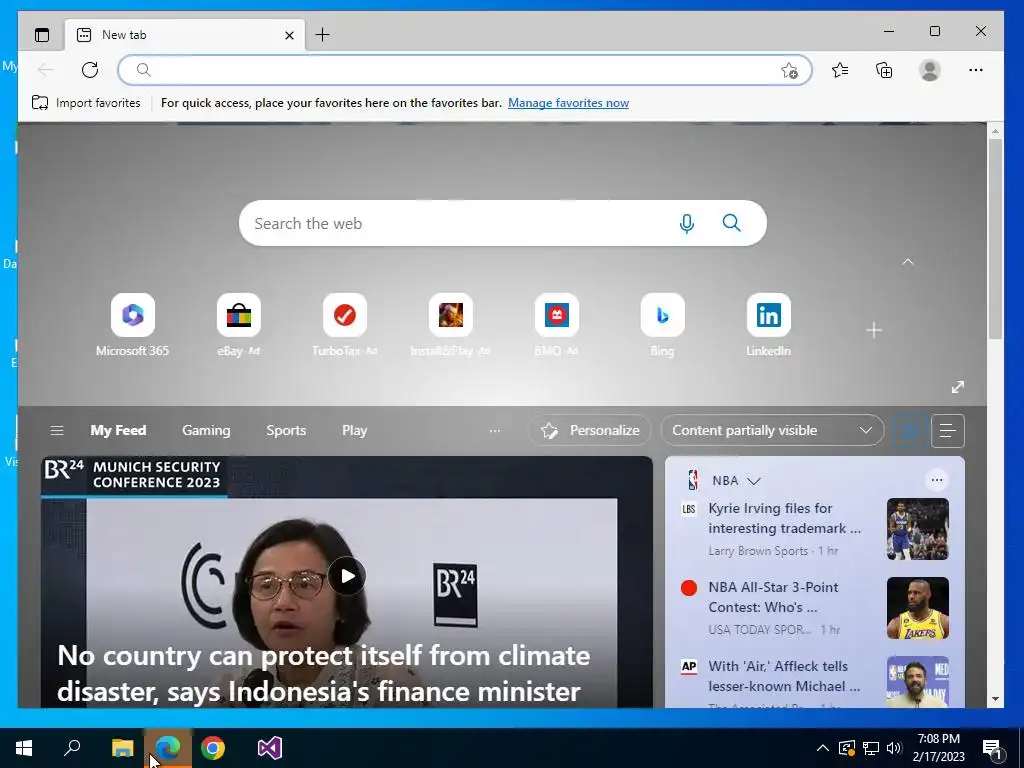Open the Favorites list icon
The image size is (1024, 768).
840,70
